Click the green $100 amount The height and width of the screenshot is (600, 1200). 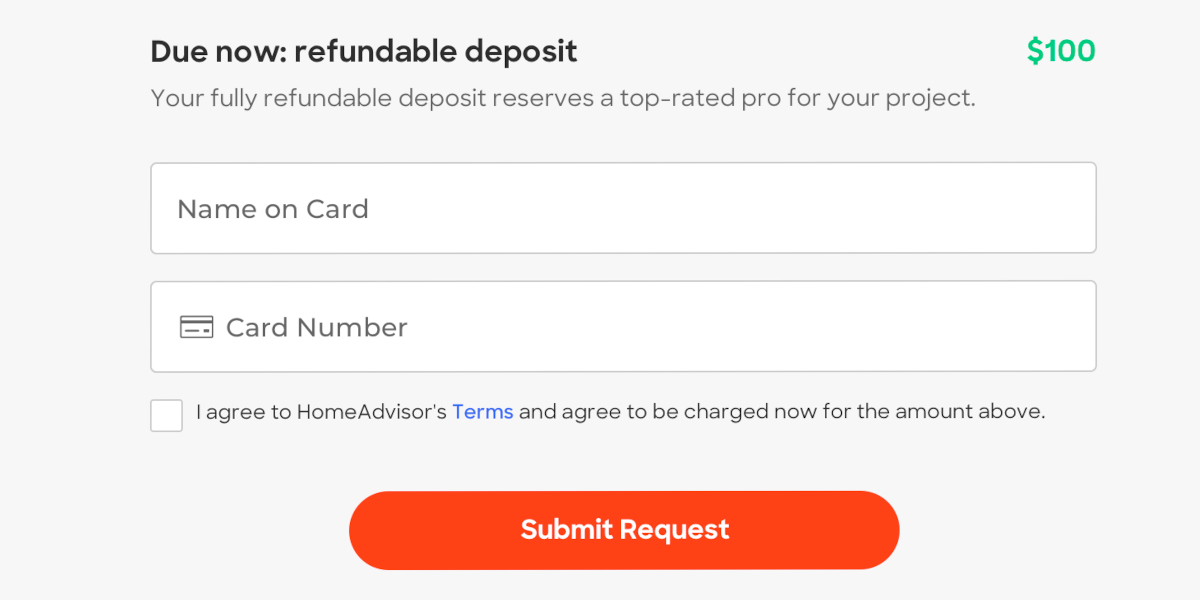click(1061, 50)
